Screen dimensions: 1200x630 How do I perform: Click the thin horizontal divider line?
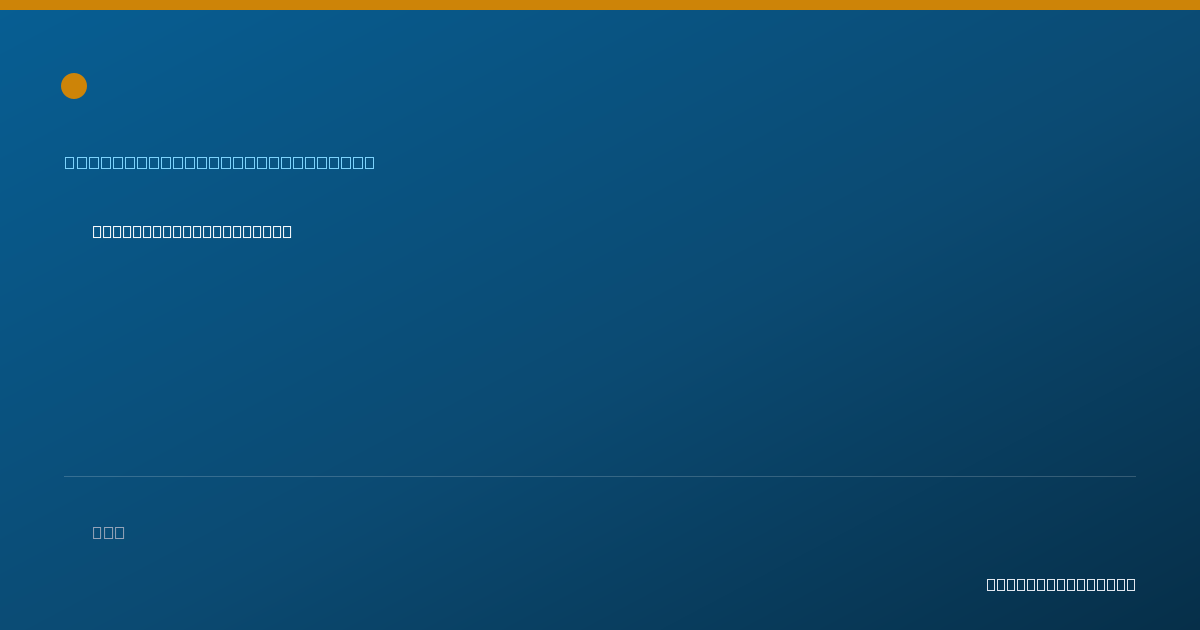(600, 476)
